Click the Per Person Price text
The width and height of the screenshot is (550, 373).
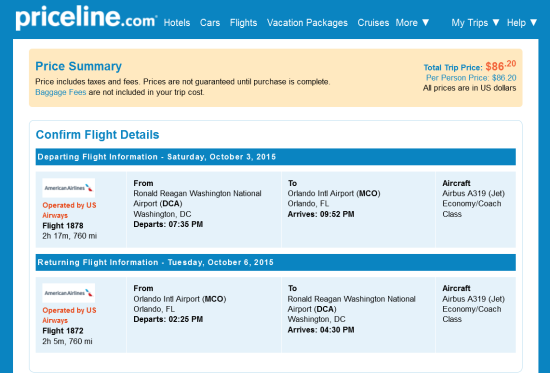471,78
